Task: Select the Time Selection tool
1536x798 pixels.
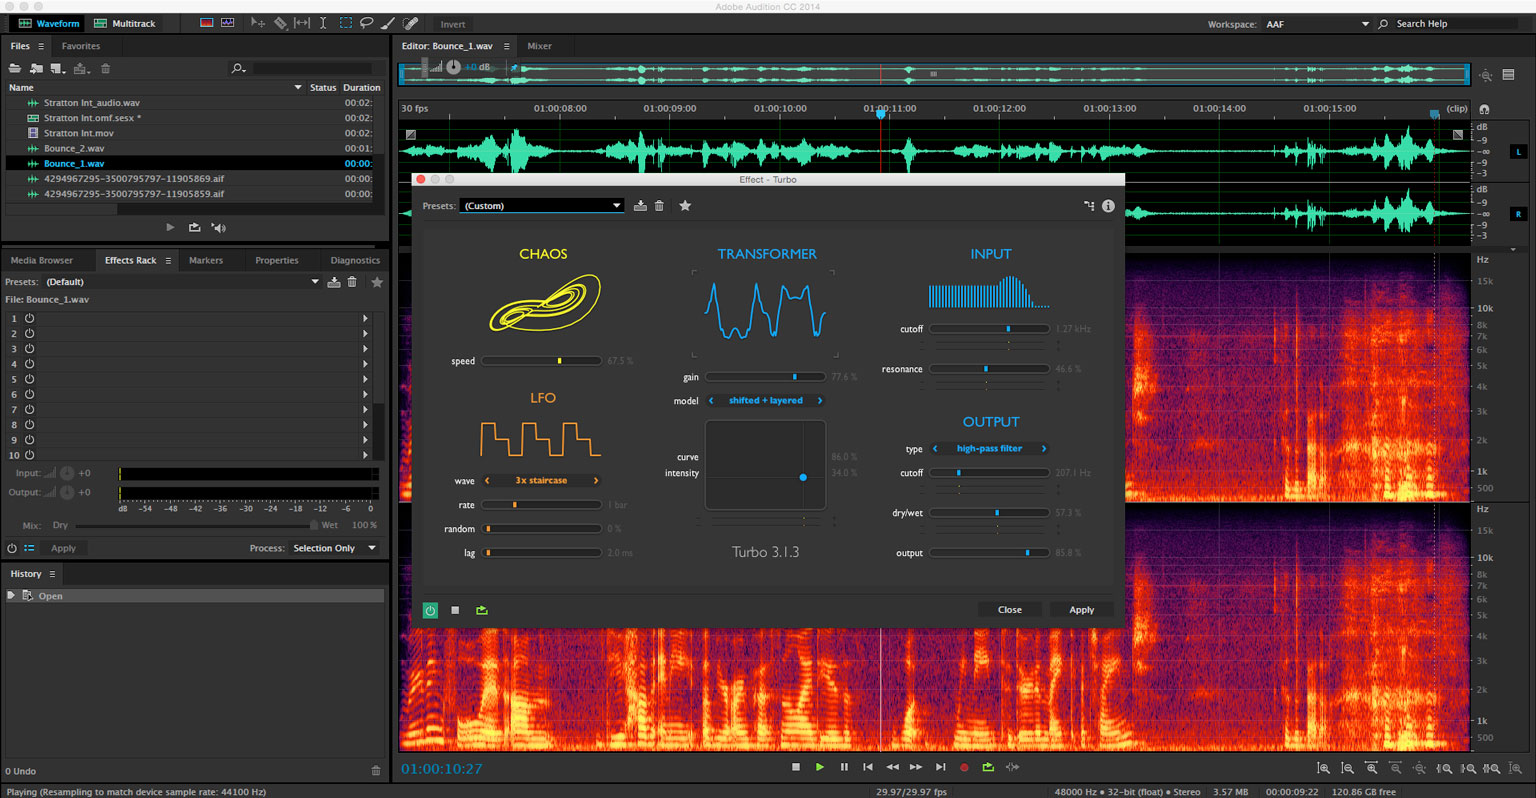Action: pos(323,23)
